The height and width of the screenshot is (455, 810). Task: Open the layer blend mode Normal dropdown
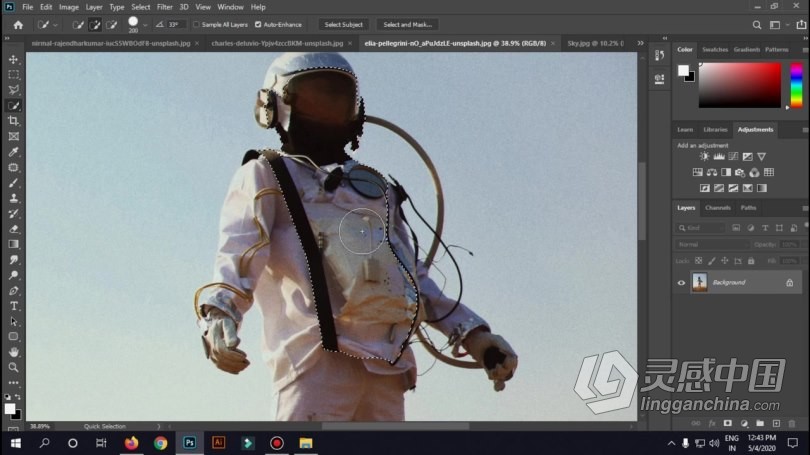(712, 244)
